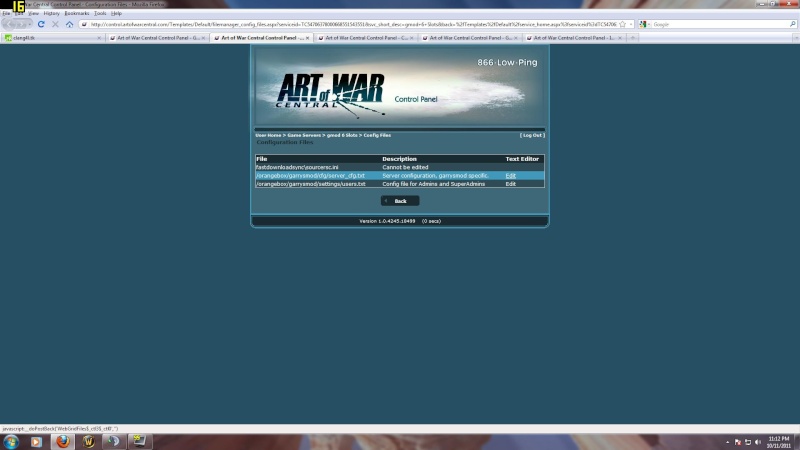Click the Firefox taskbar icon
This screenshot has width=800, height=450.
click(62, 442)
